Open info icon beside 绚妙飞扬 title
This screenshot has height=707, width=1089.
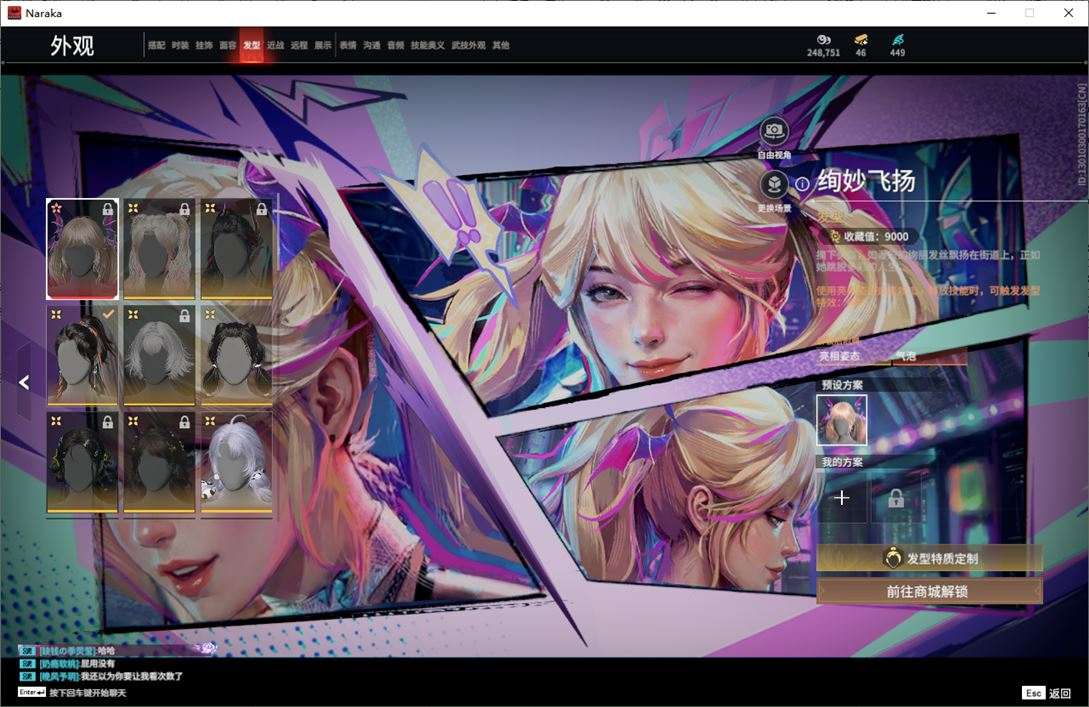(x=802, y=184)
